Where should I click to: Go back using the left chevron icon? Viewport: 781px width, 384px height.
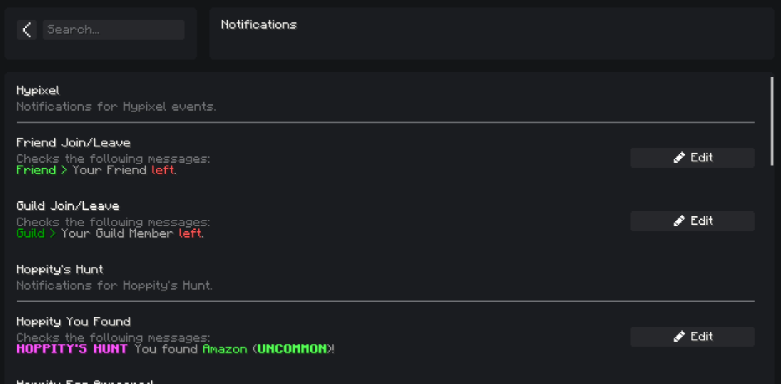[26, 30]
